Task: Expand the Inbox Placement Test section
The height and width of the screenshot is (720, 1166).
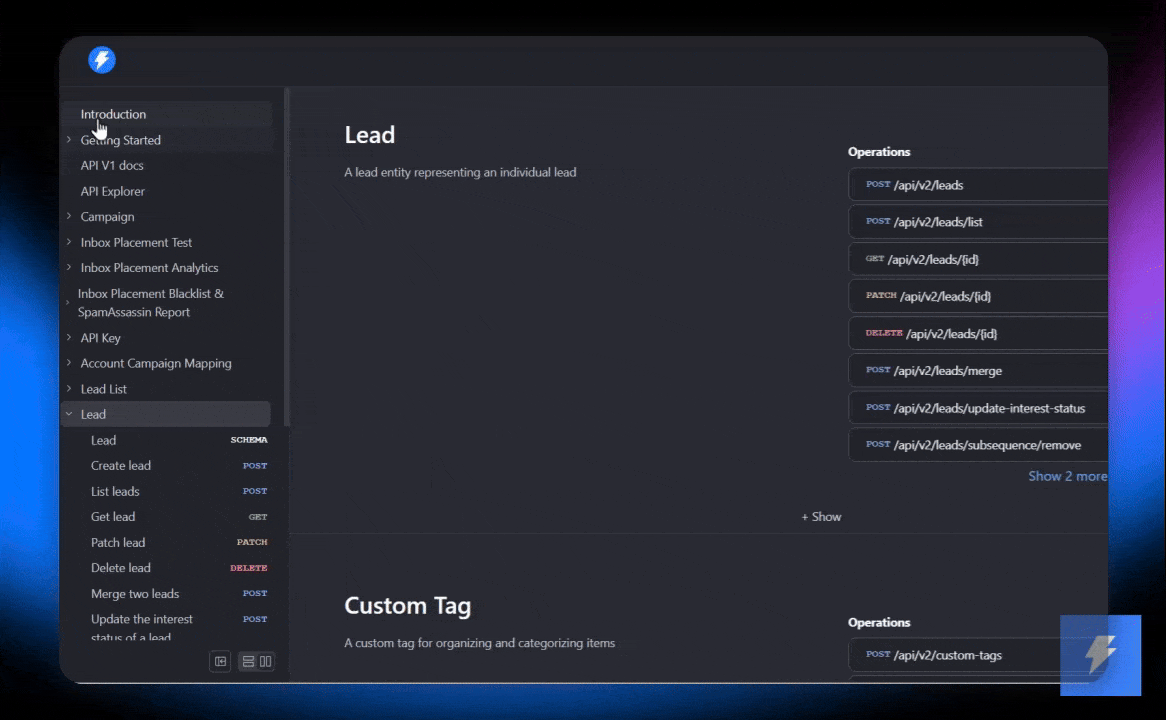Action: point(69,243)
